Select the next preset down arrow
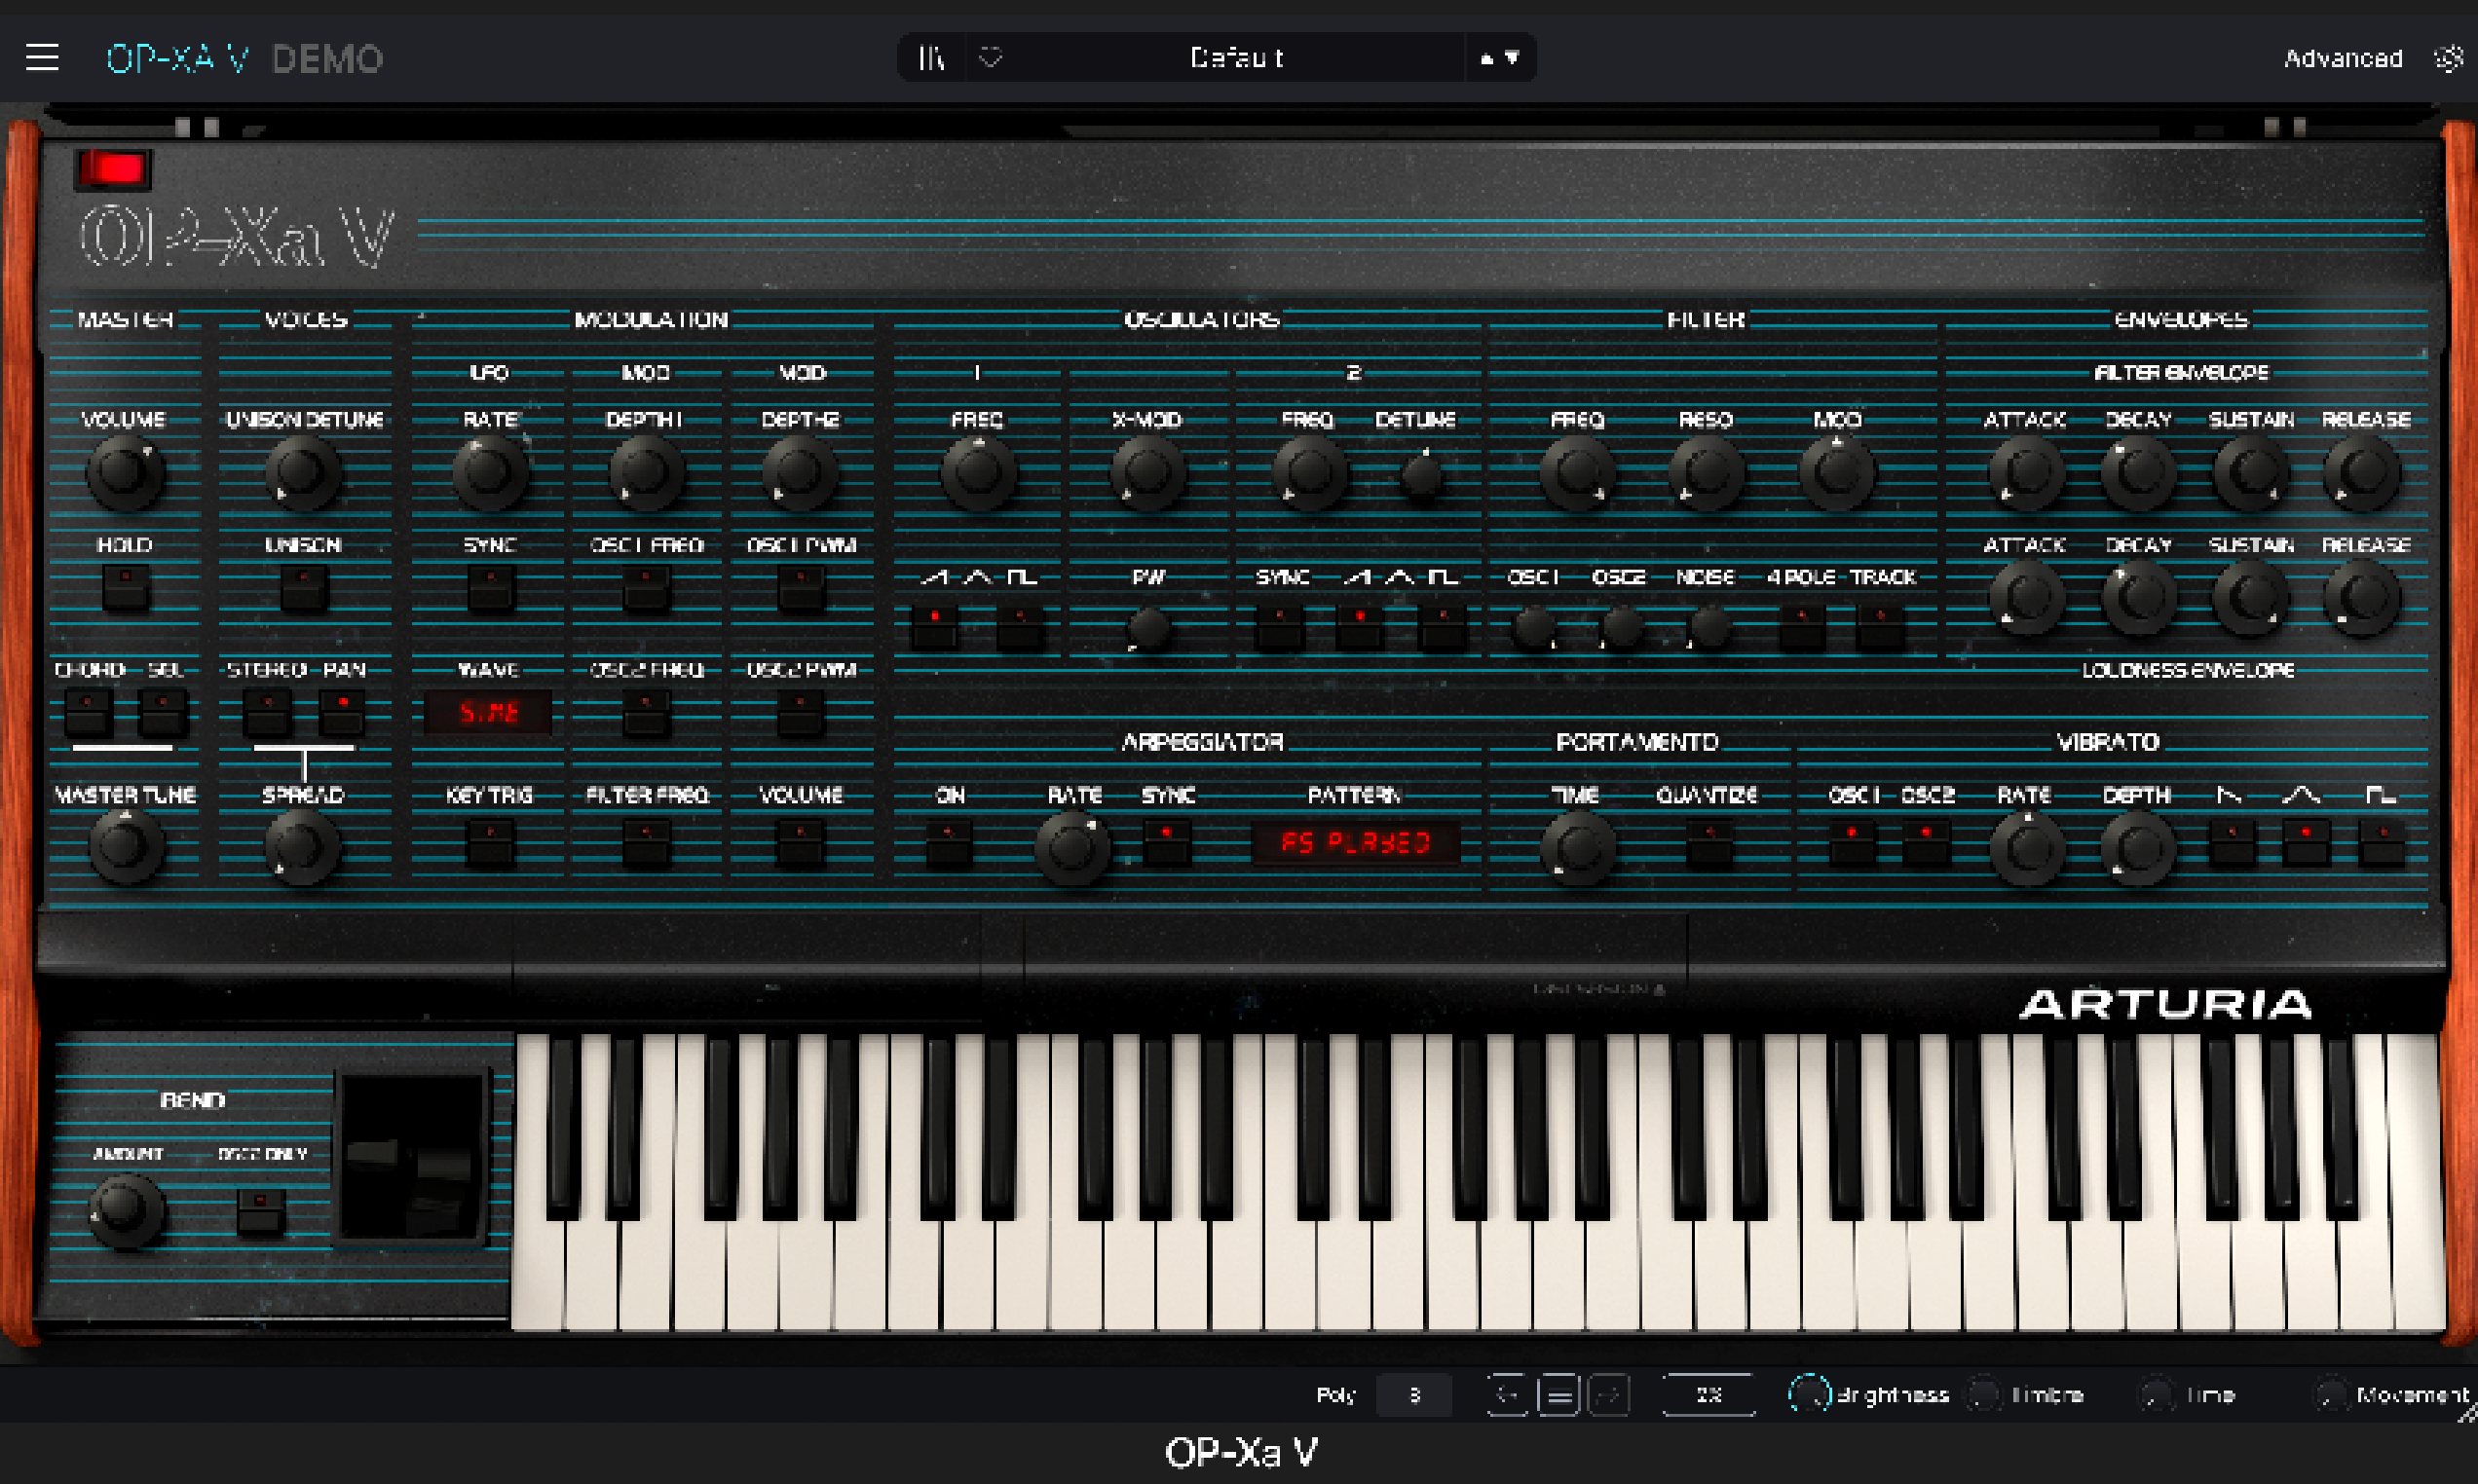The image size is (2478, 1484). (x=1512, y=58)
